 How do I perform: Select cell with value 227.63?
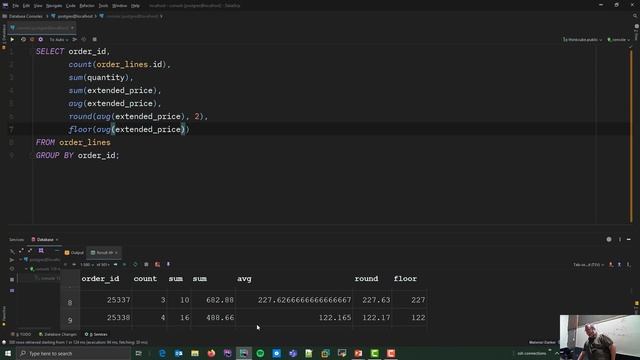[x=371, y=300]
